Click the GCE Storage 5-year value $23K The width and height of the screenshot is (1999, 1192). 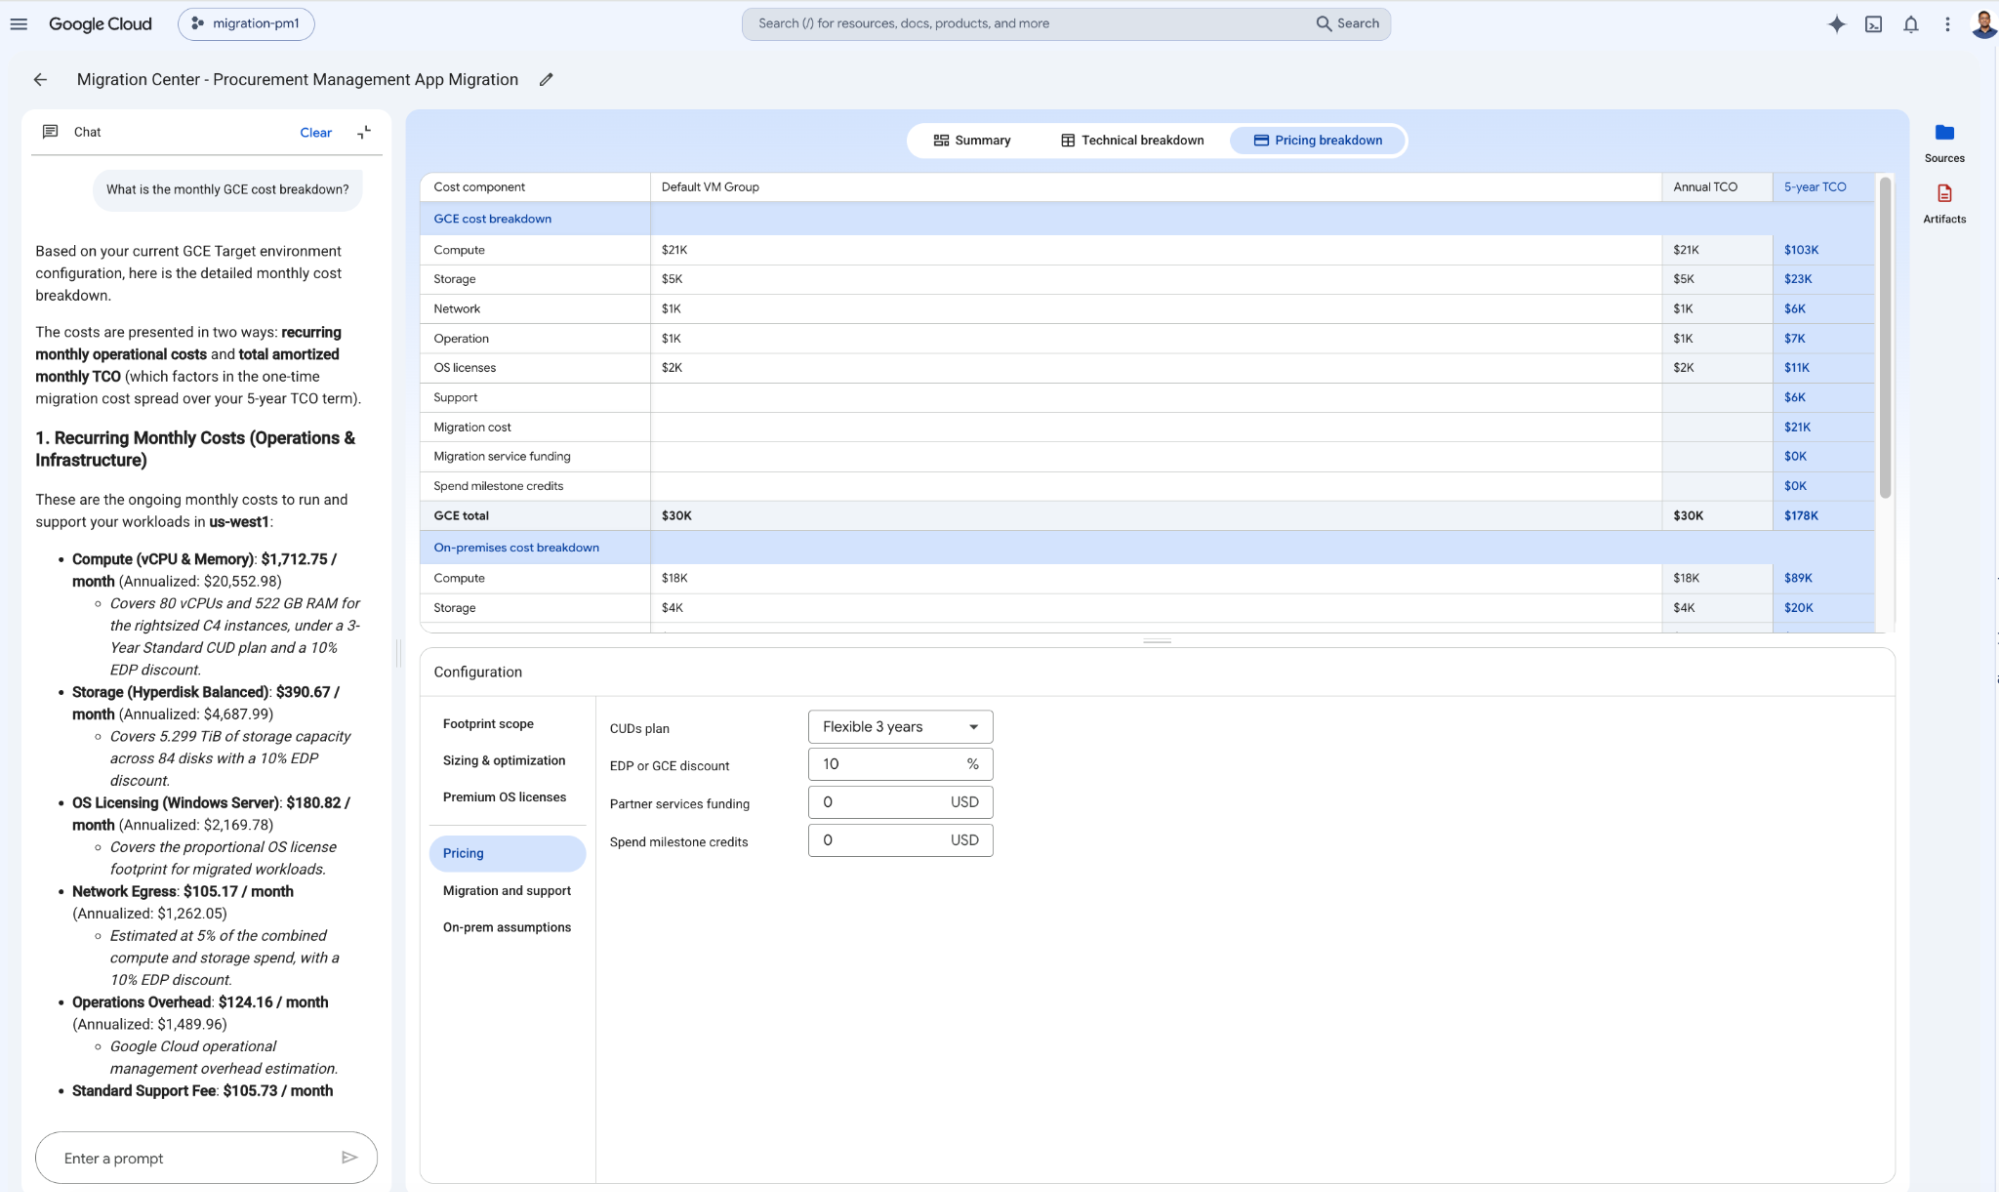[1797, 279]
